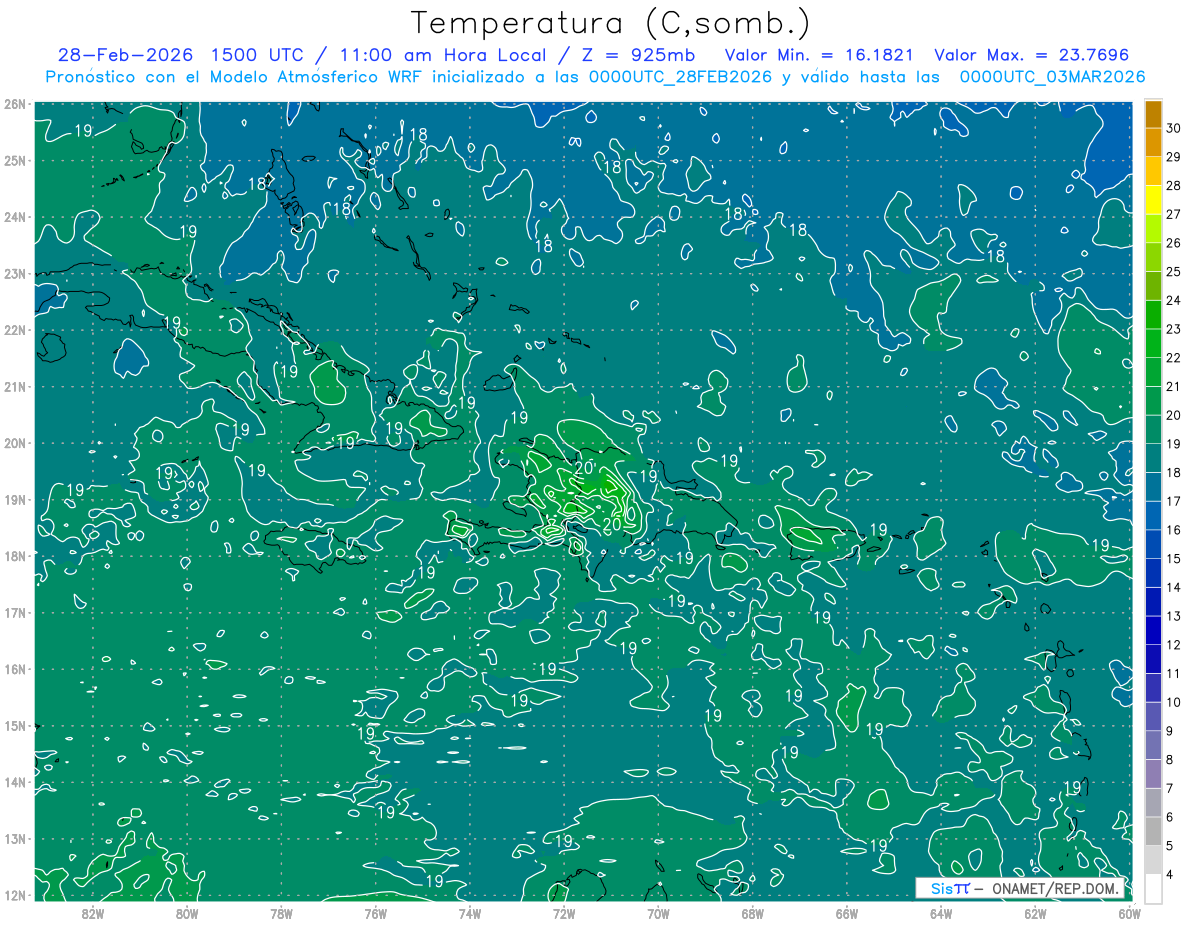Viewport: 1200px width, 927px height.
Task: Click the 23N latitude axis label
Action: click(15, 273)
